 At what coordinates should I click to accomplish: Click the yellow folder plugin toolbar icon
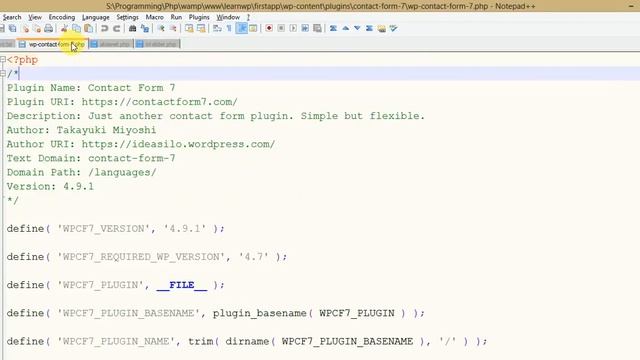click(x=381, y=28)
